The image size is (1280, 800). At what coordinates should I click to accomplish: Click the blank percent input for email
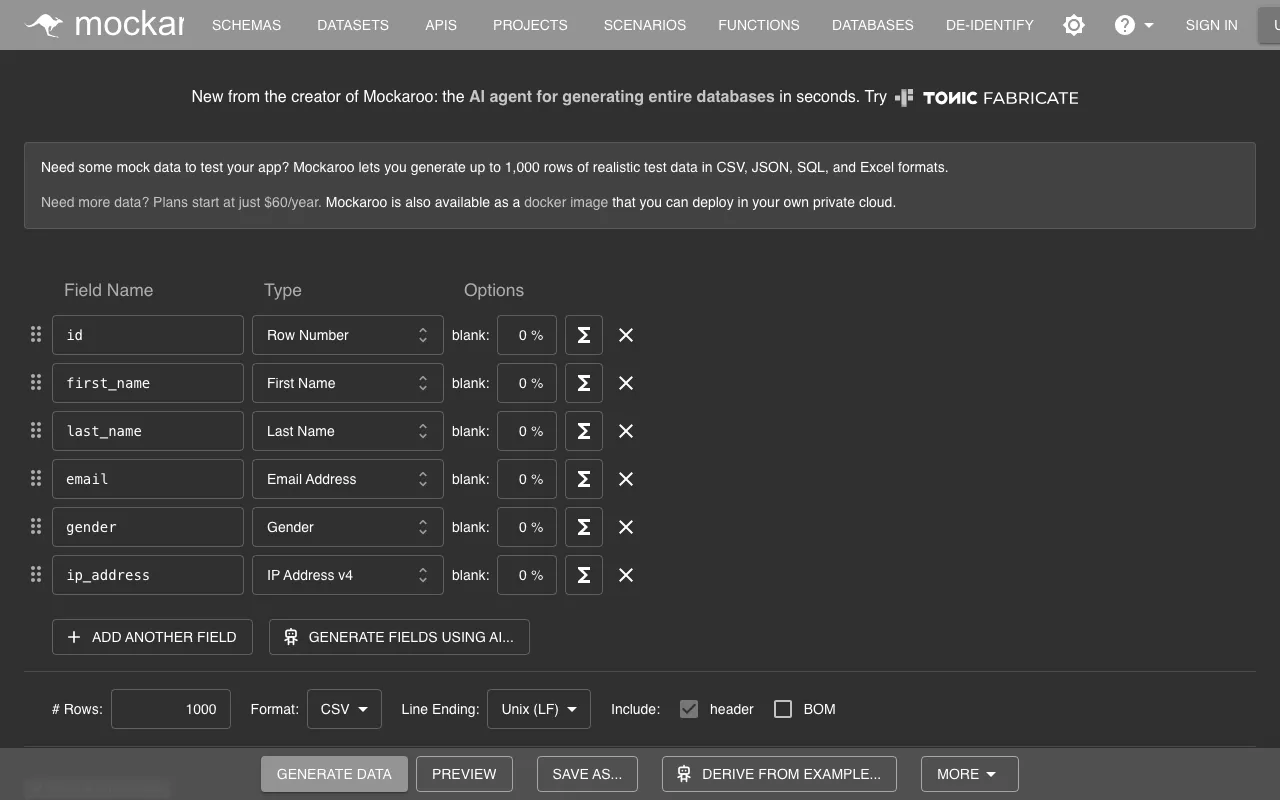[527, 479]
